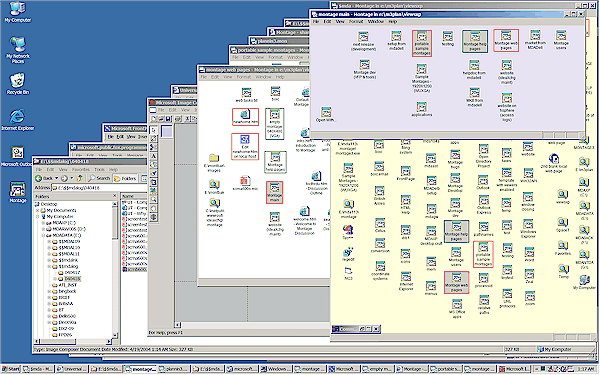Image resolution: width=600 pixels, height=375 pixels.
Task: Open 'coordinate systems' icon in yellow window
Action: pyautogui.click(x=380, y=271)
